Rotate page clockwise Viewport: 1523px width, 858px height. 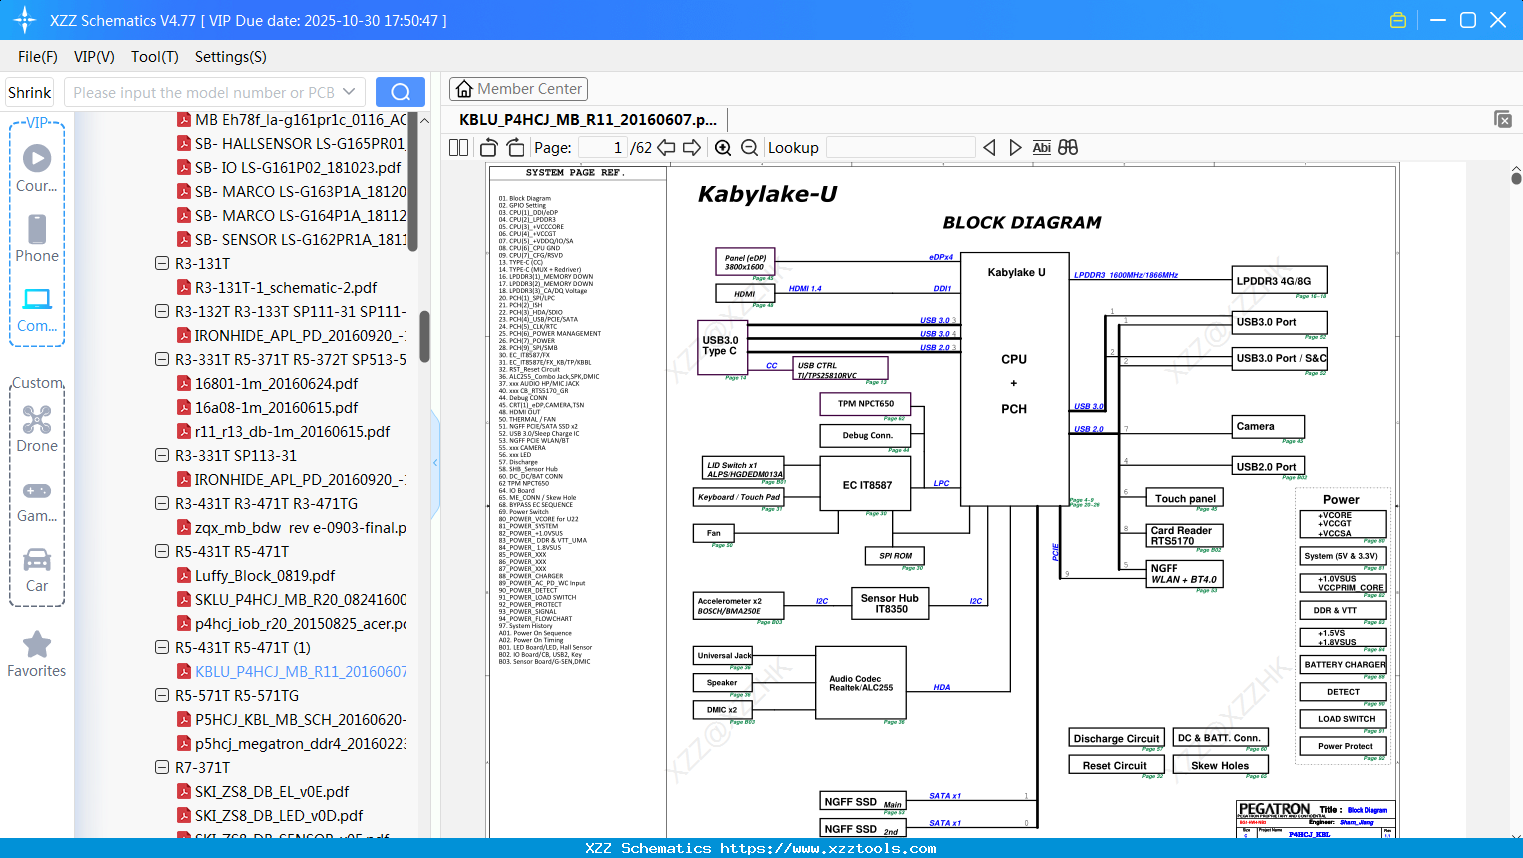point(515,148)
